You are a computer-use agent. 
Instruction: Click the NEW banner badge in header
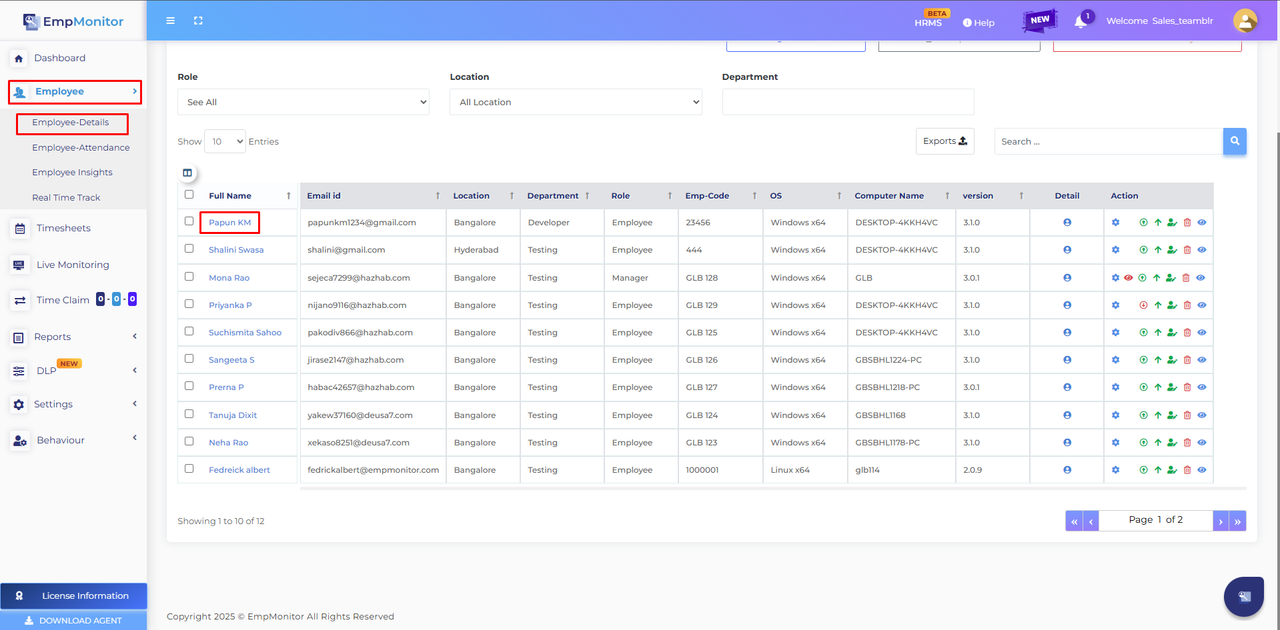[x=1040, y=19]
